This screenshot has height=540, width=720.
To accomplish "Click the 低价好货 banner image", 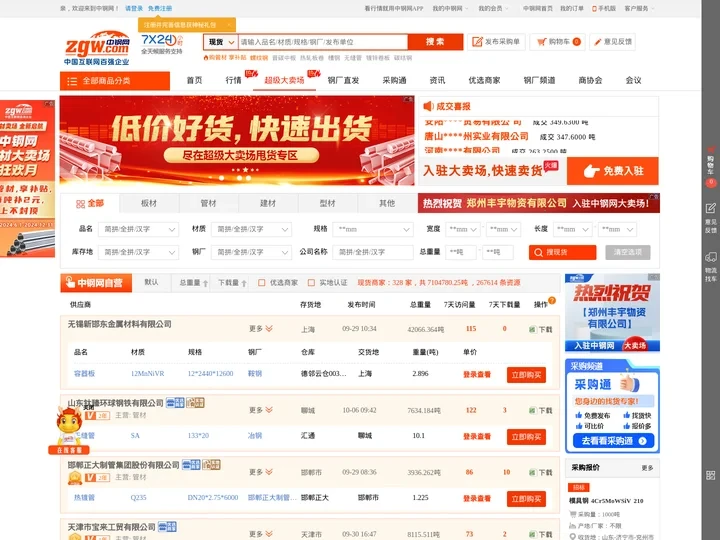I will pyautogui.click(x=237, y=141).
